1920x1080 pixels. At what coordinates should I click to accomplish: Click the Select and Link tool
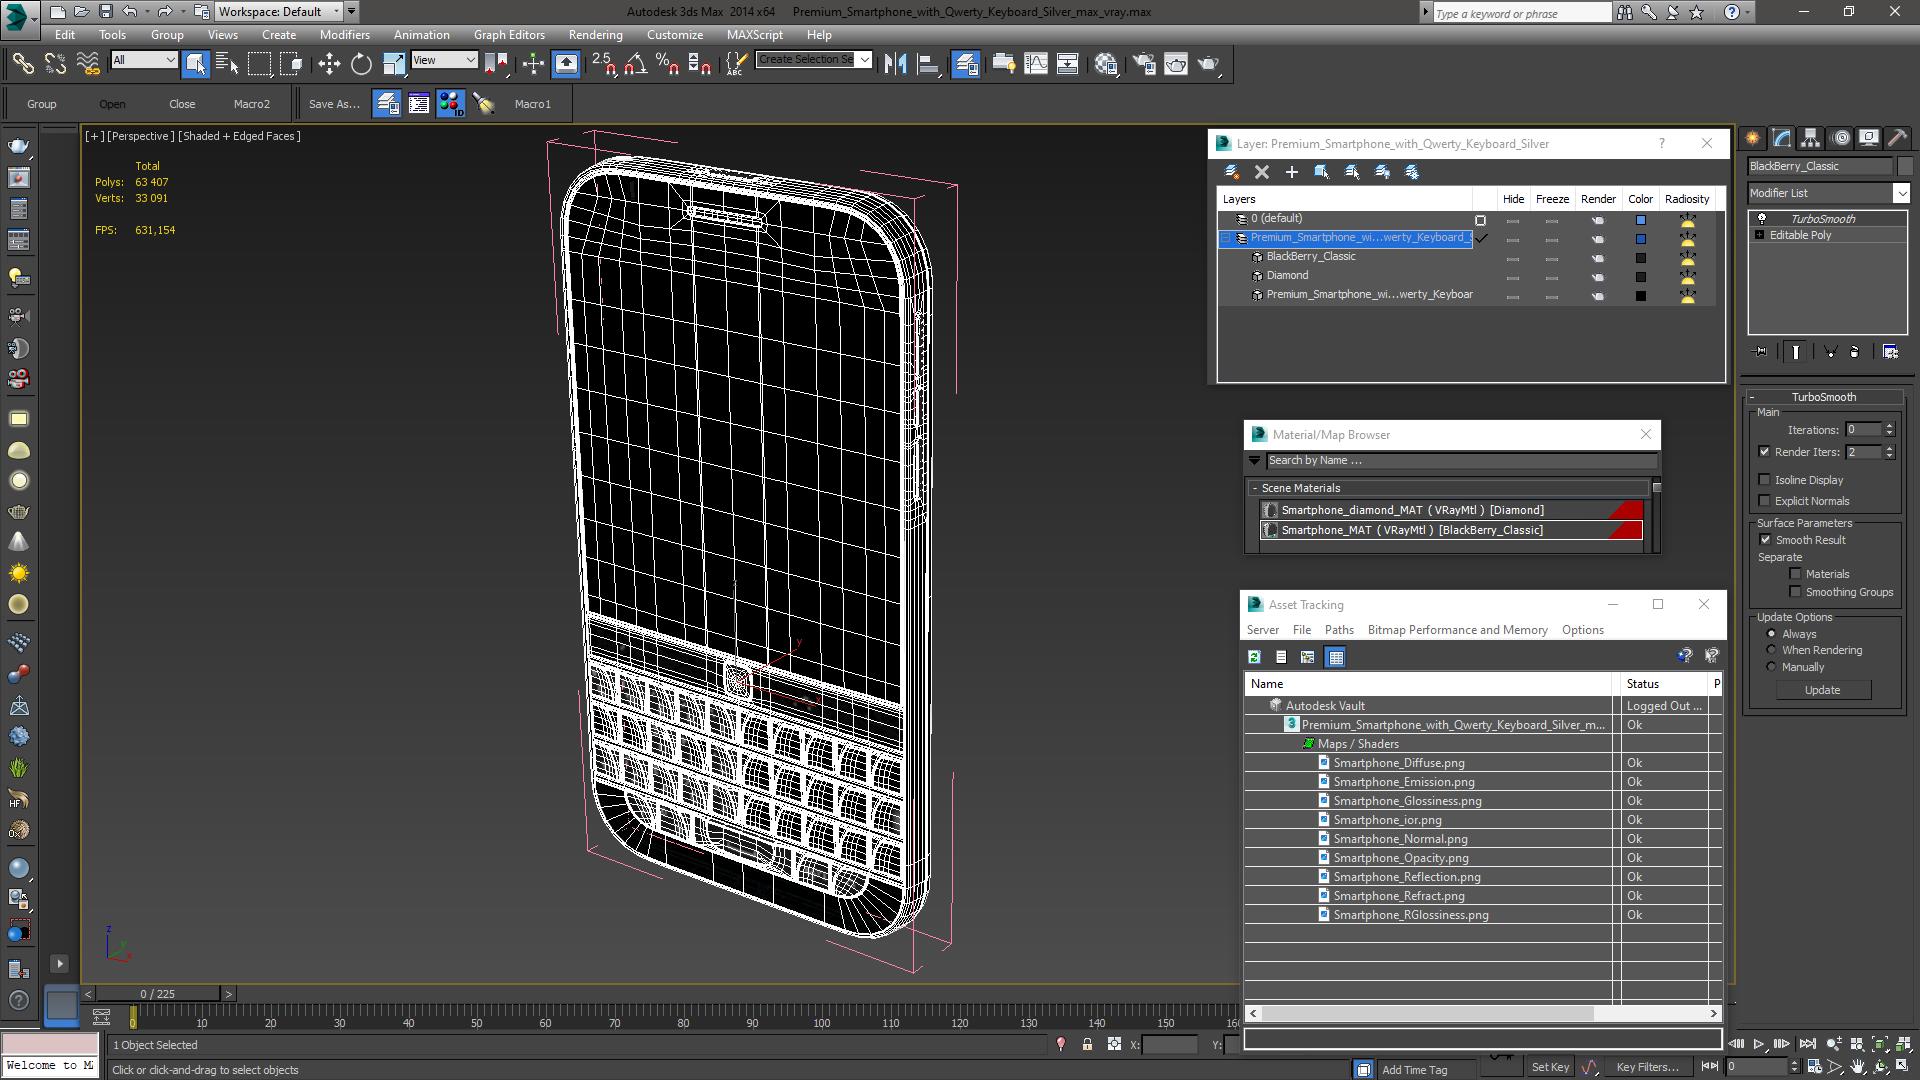coord(22,64)
